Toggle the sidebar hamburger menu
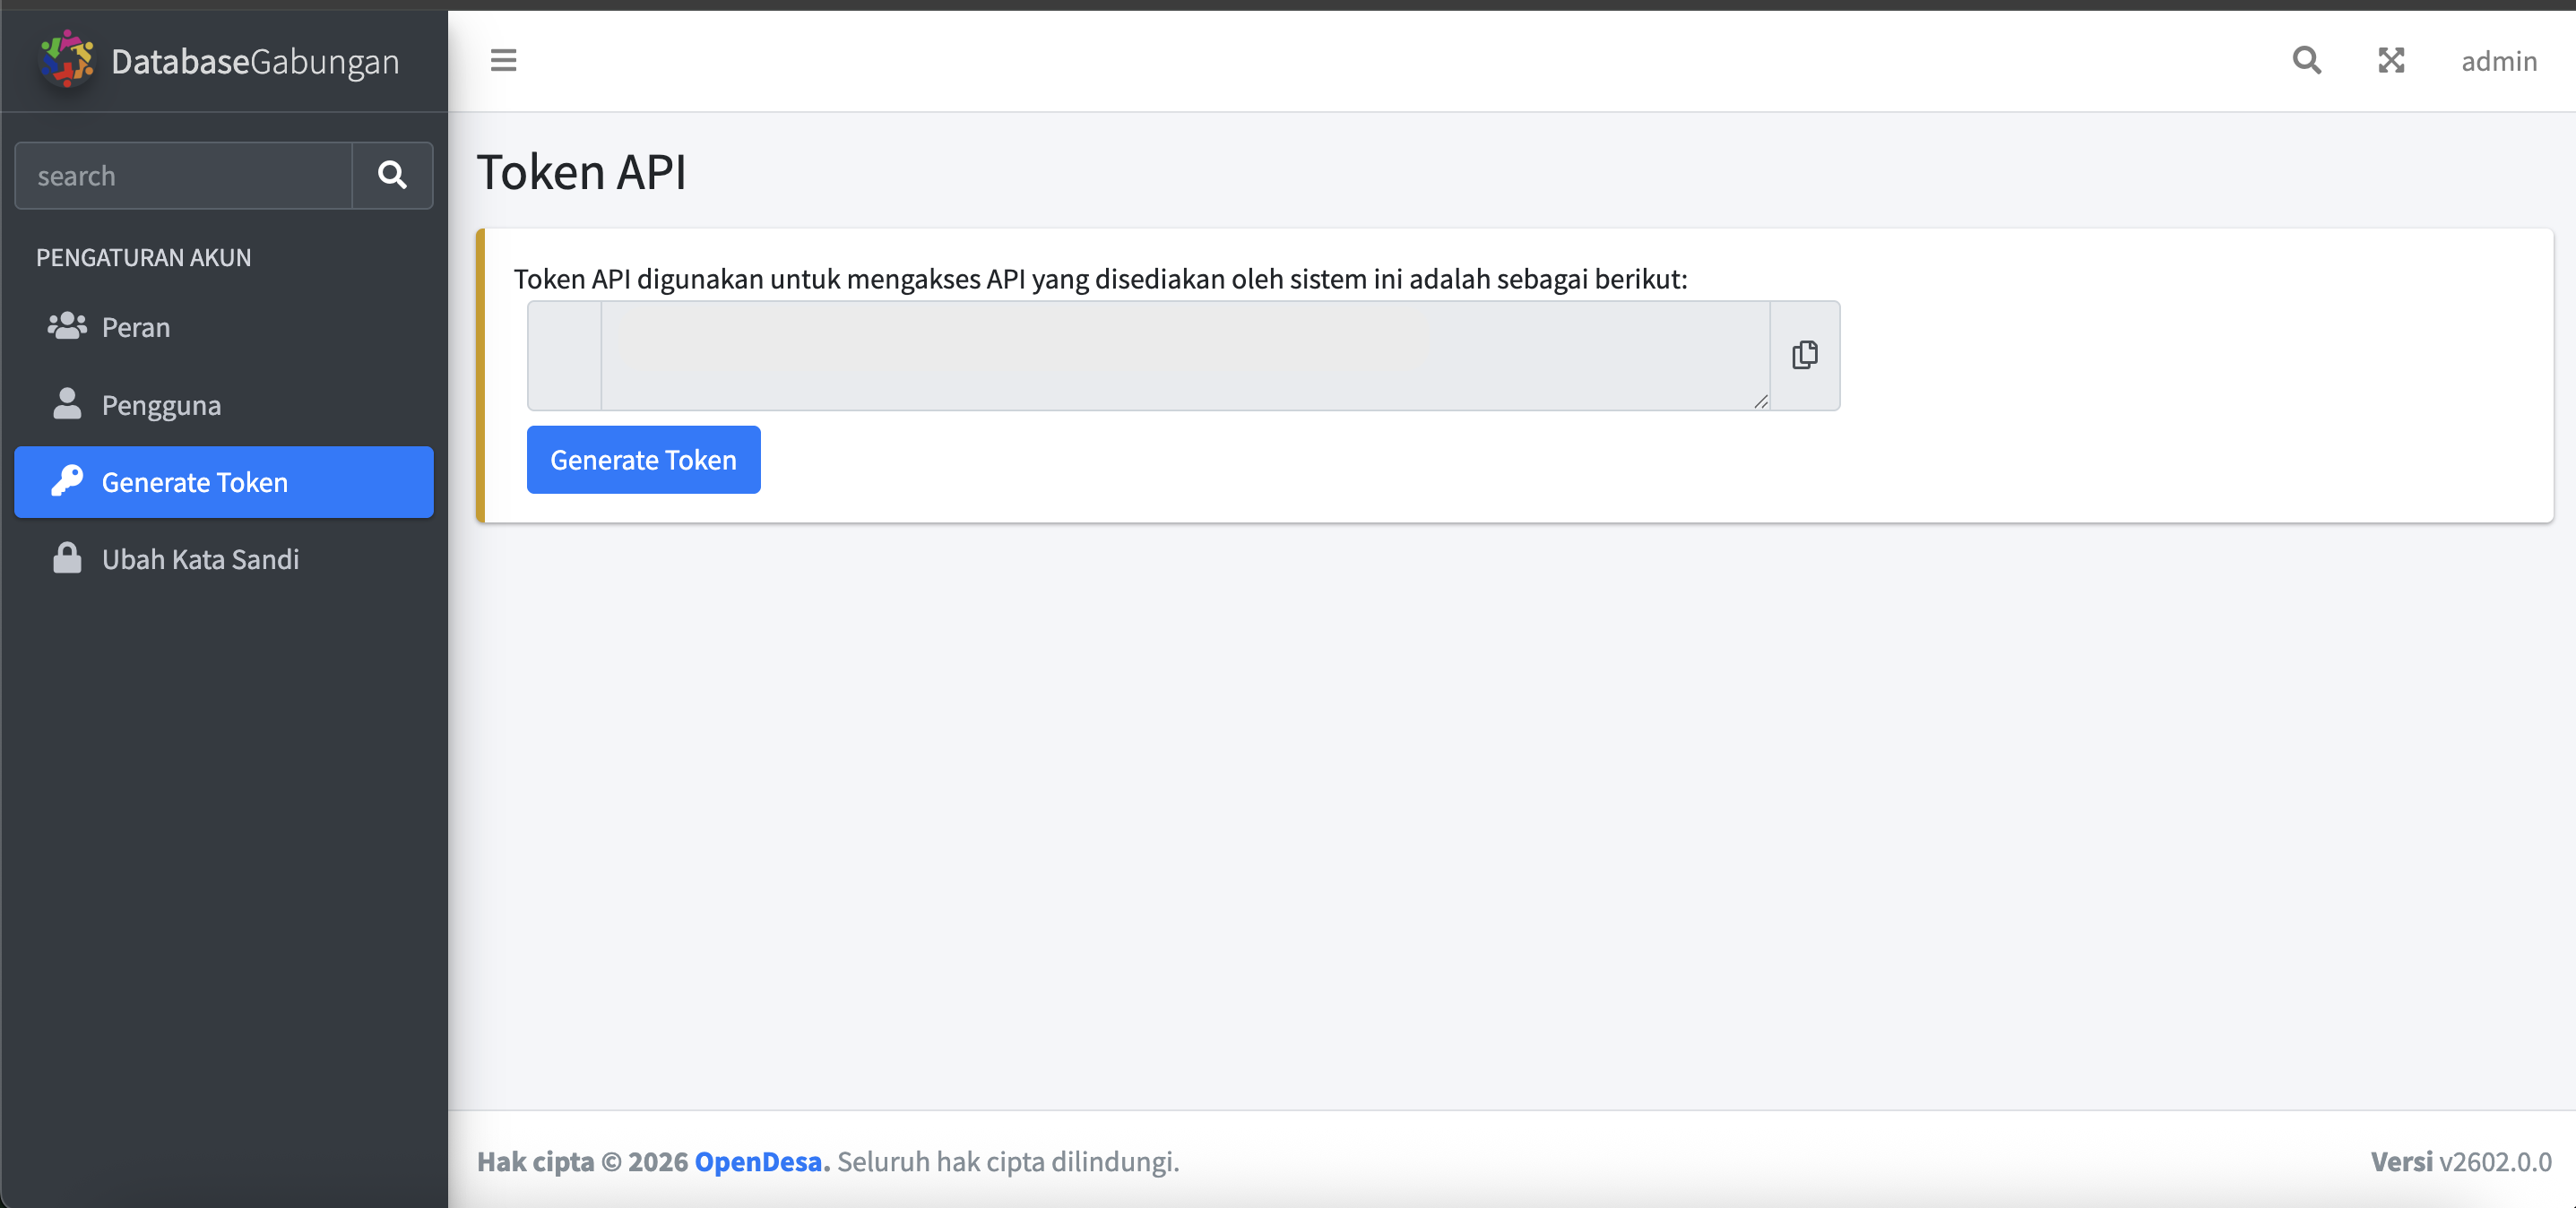The width and height of the screenshot is (2576, 1208). click(x=503, y=60)
